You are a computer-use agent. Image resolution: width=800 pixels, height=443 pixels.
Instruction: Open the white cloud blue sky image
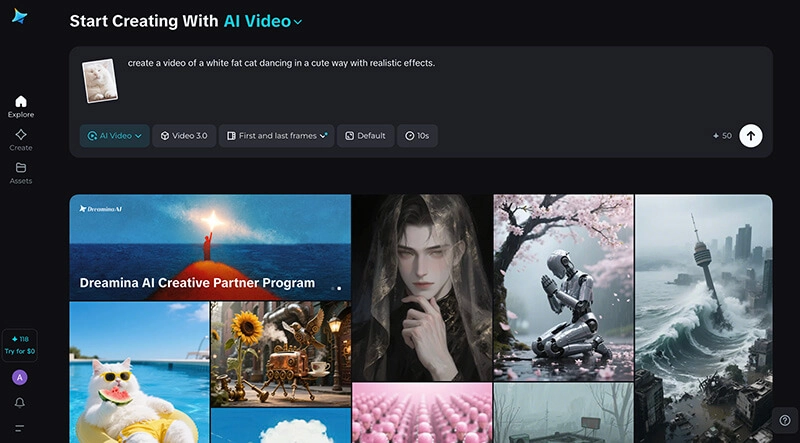tap(281, 426)
